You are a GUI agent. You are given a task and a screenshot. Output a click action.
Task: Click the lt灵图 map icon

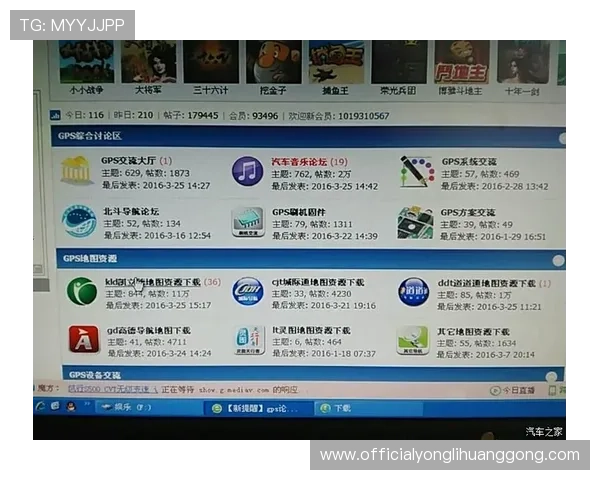coord(249,340)
